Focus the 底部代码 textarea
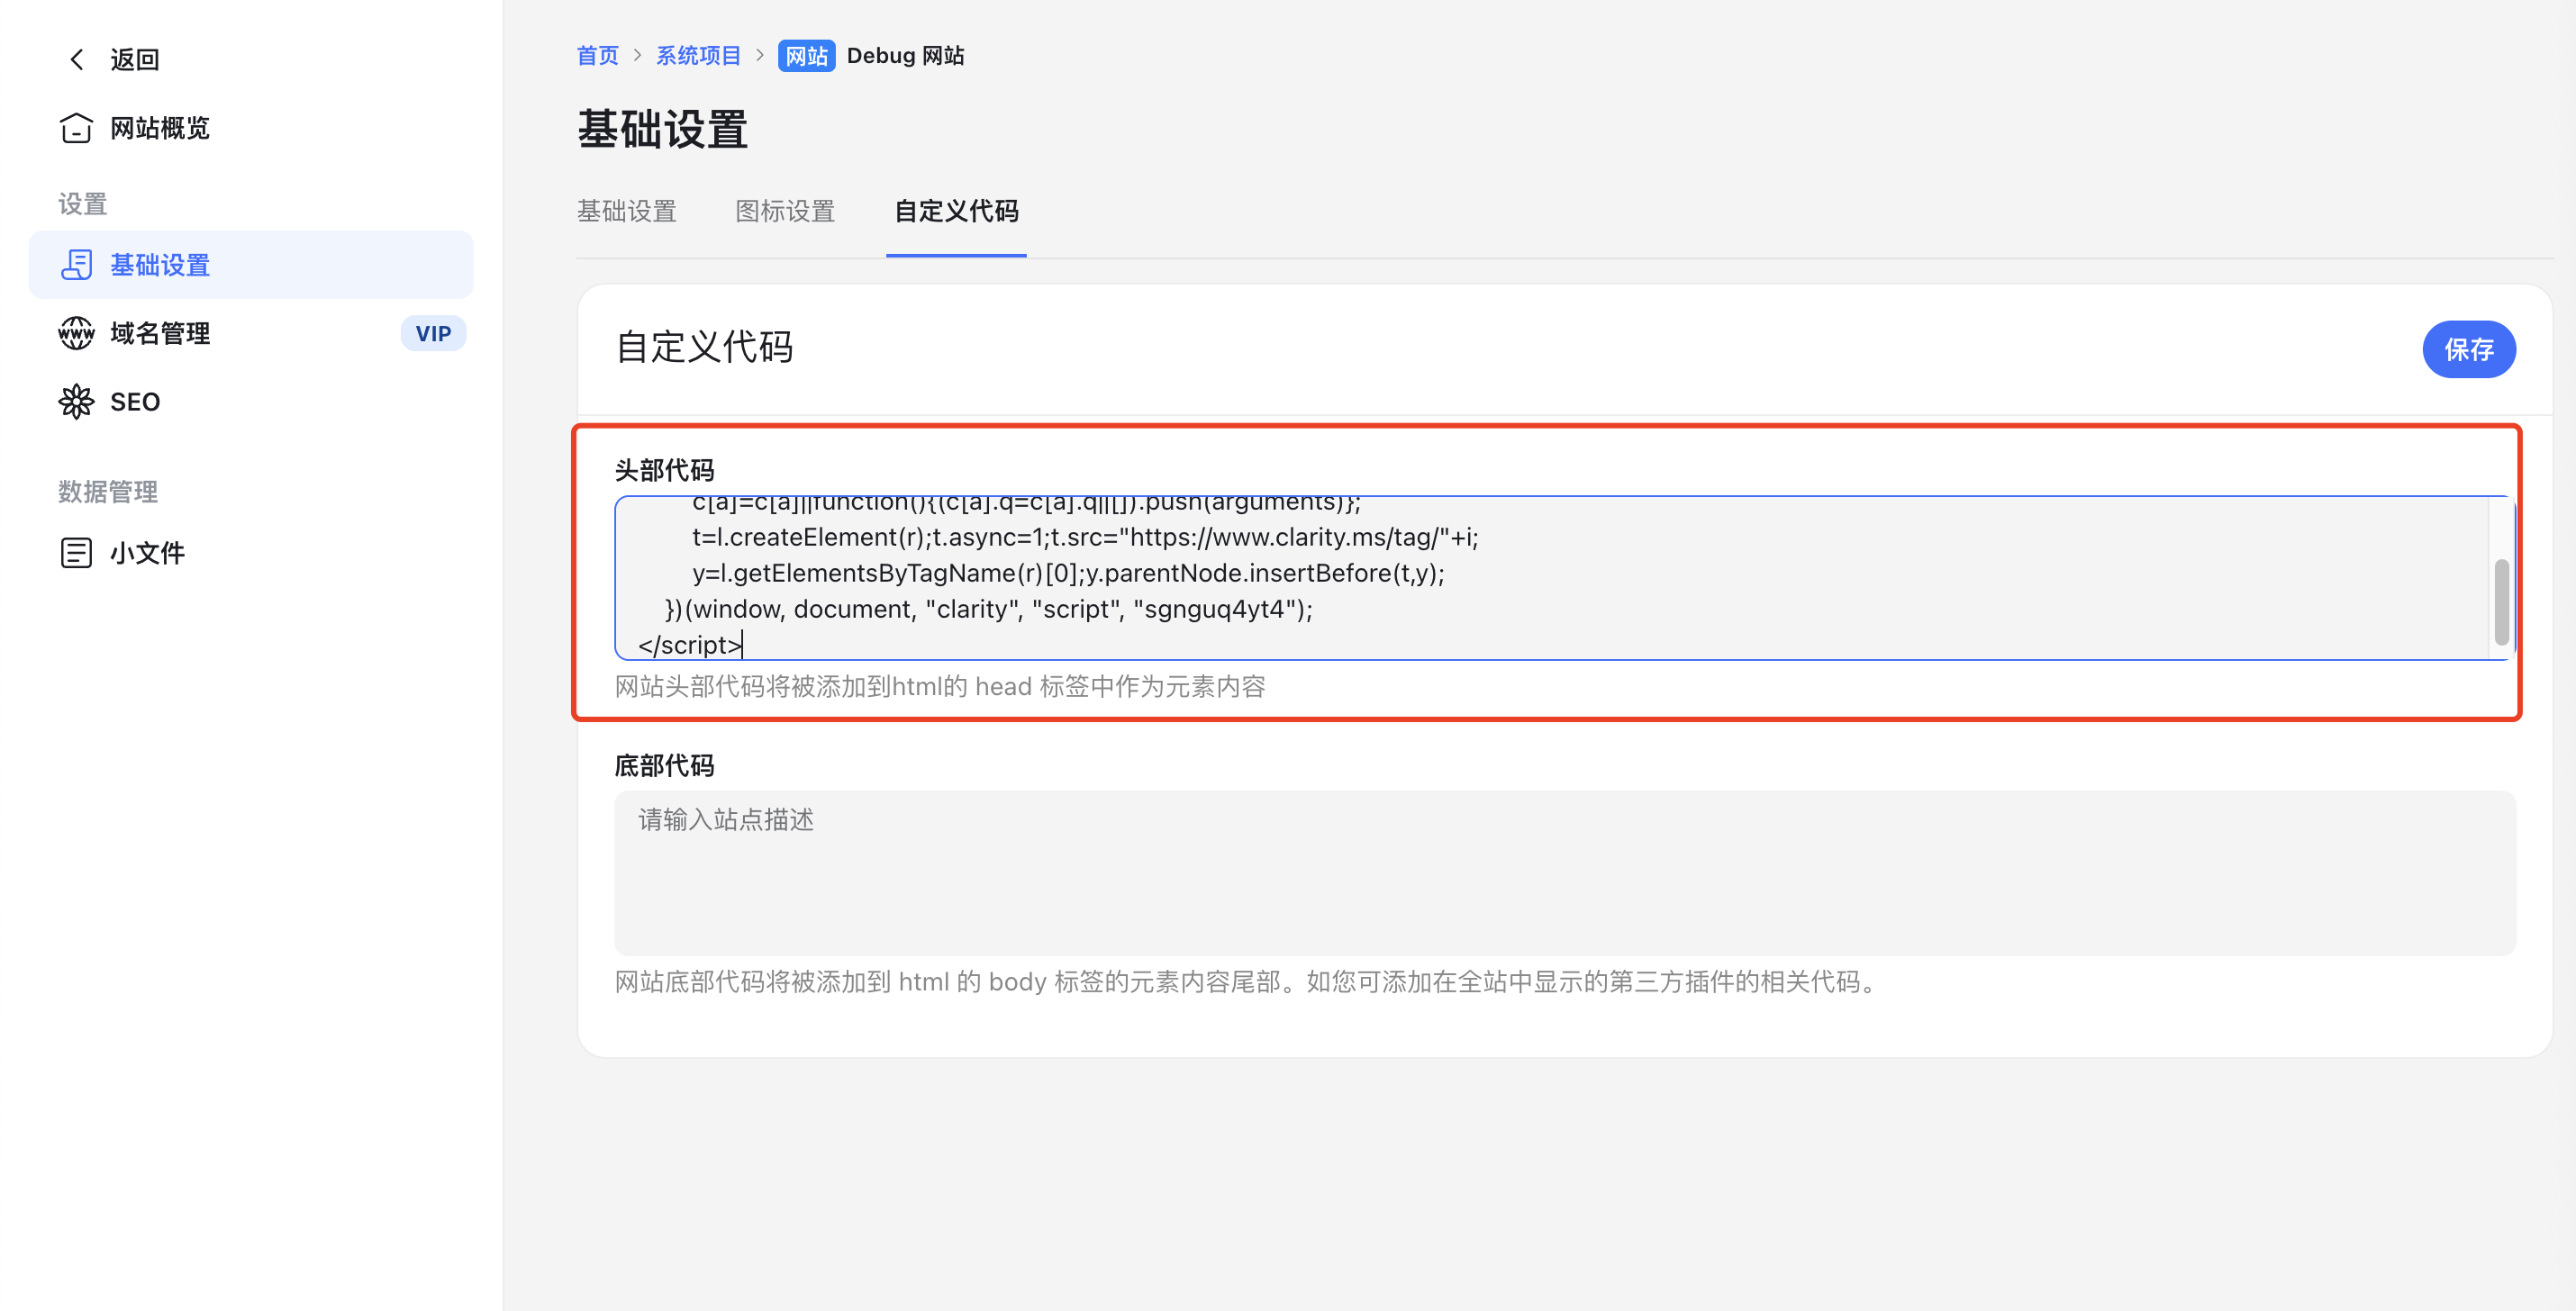This screenshot has height=1311, width=2576. coord(1564,873)
